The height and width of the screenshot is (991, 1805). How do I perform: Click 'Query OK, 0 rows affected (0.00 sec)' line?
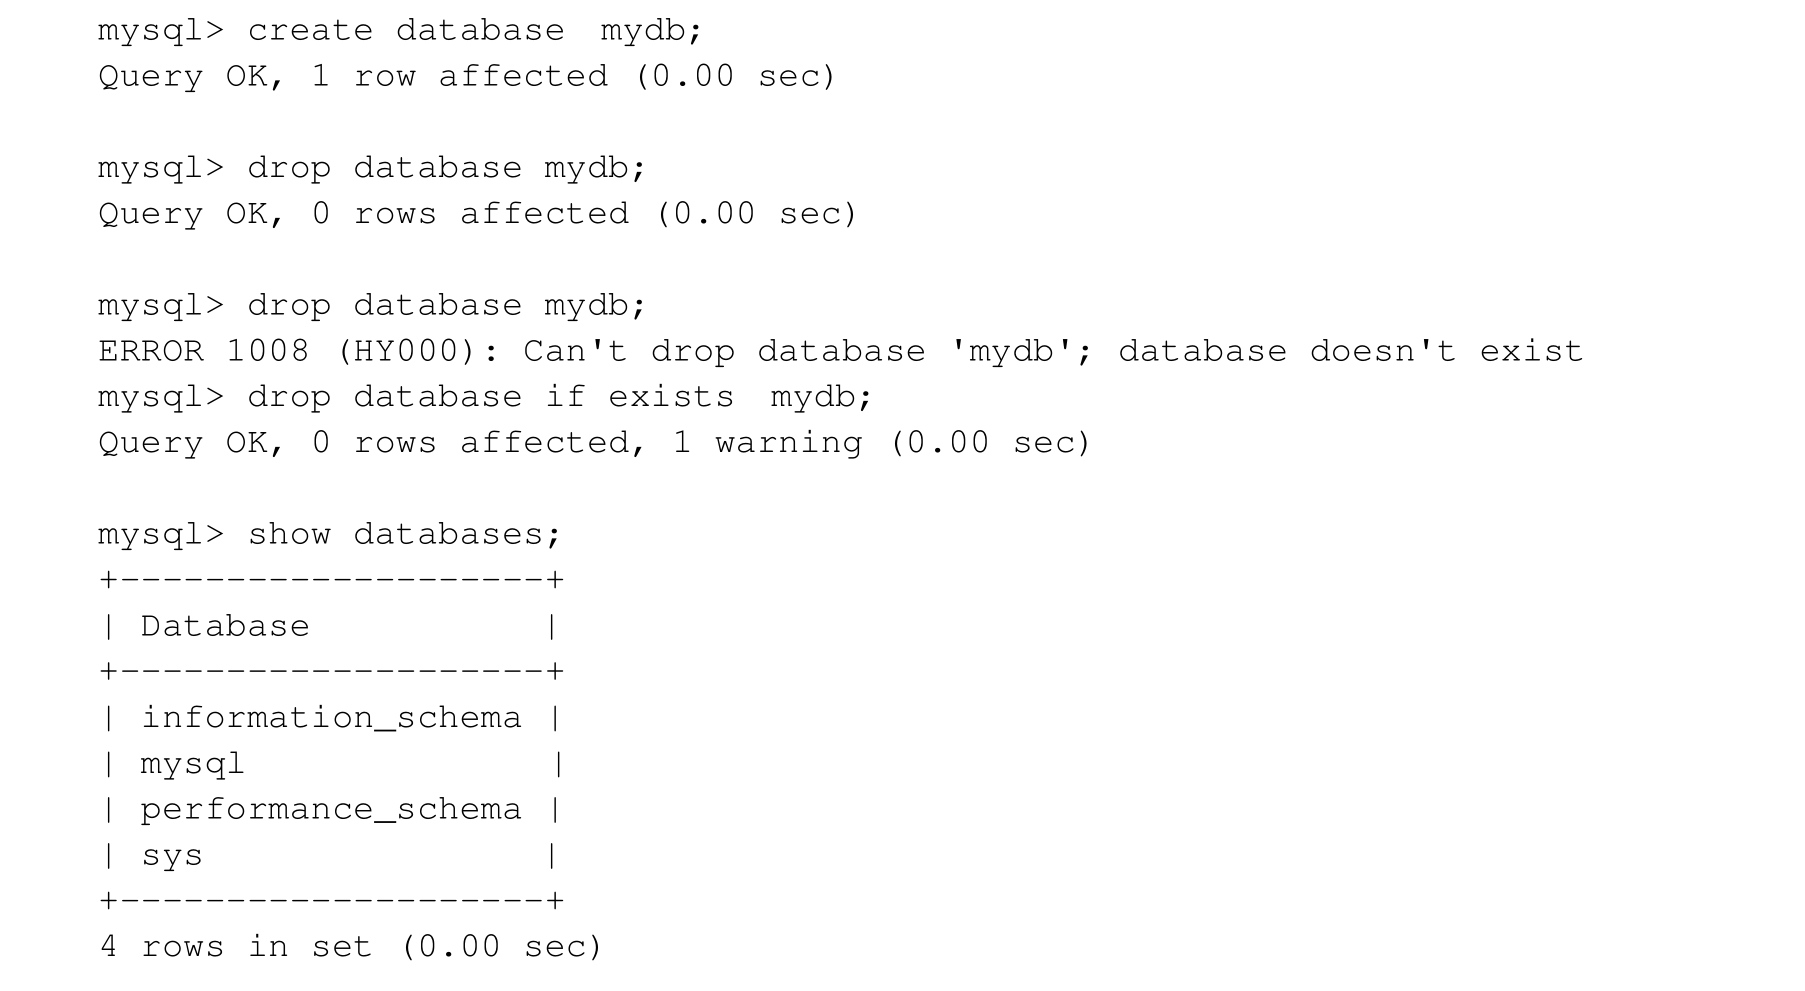477,214
